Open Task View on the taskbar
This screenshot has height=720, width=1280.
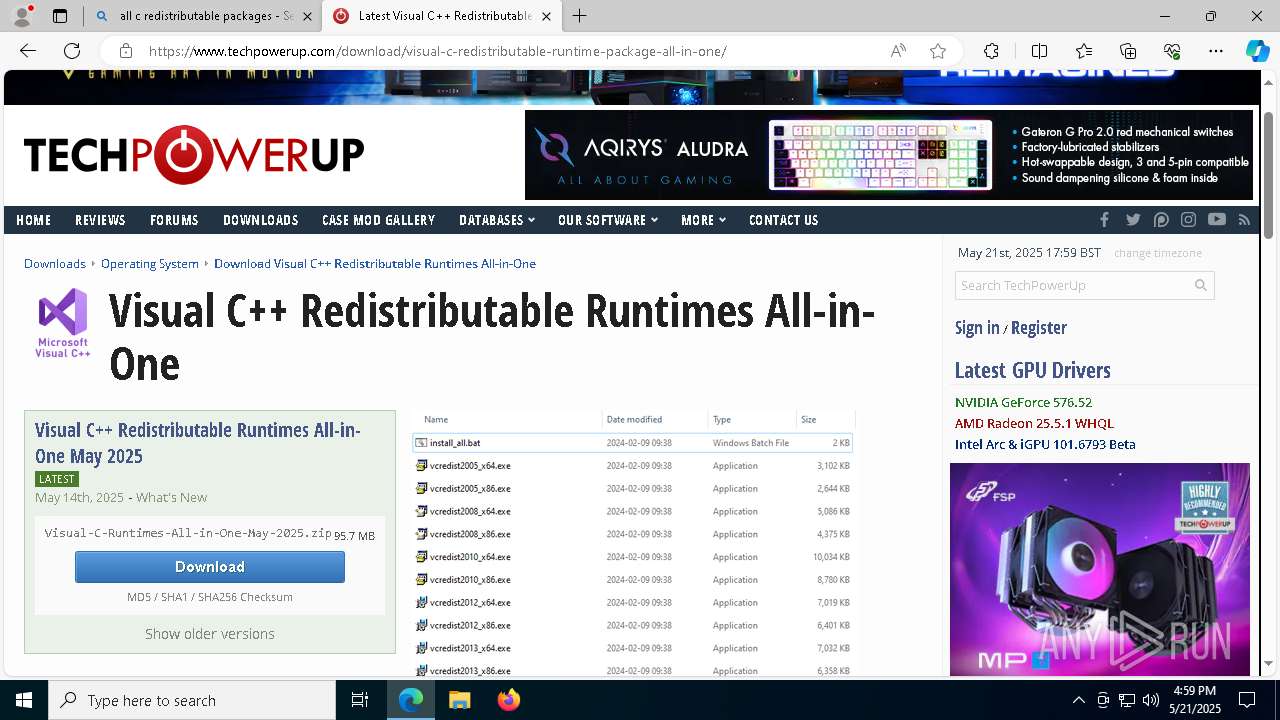coord(360,700)
